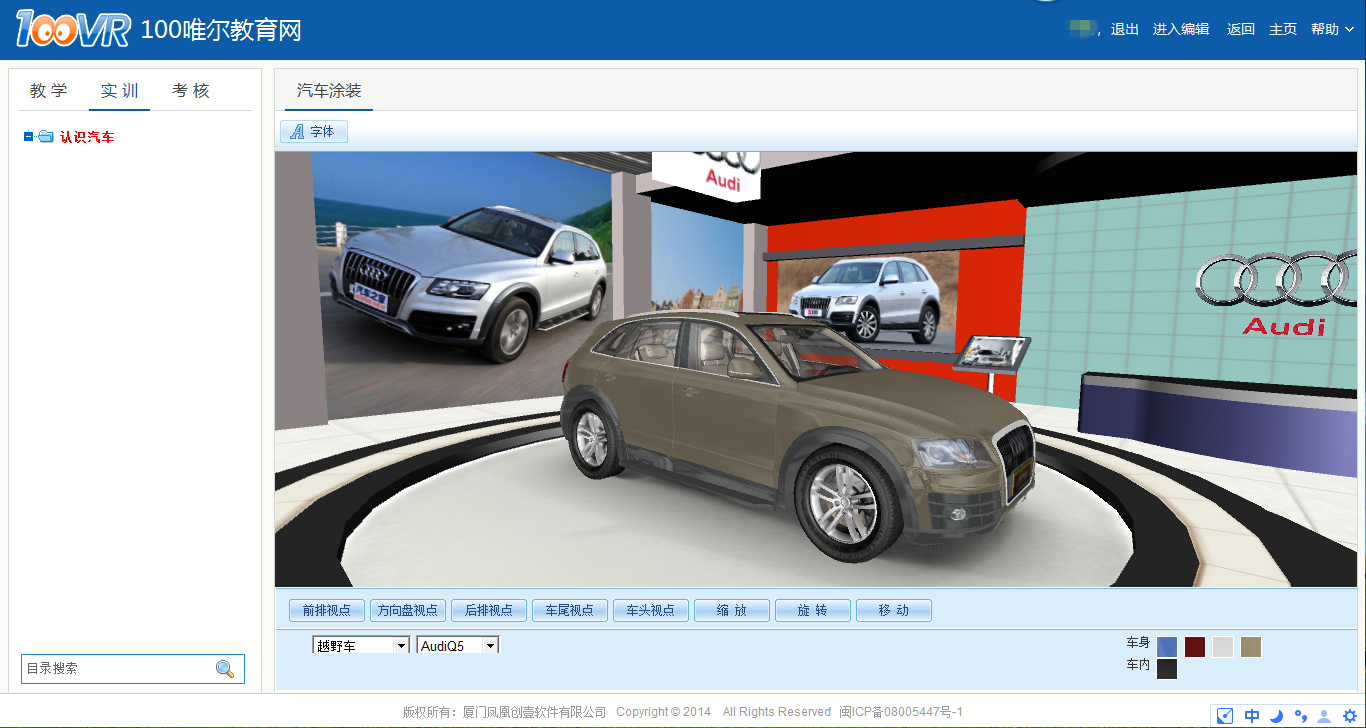
Task: Click the 认识汽车 folder icon
Action: (46, 137)
